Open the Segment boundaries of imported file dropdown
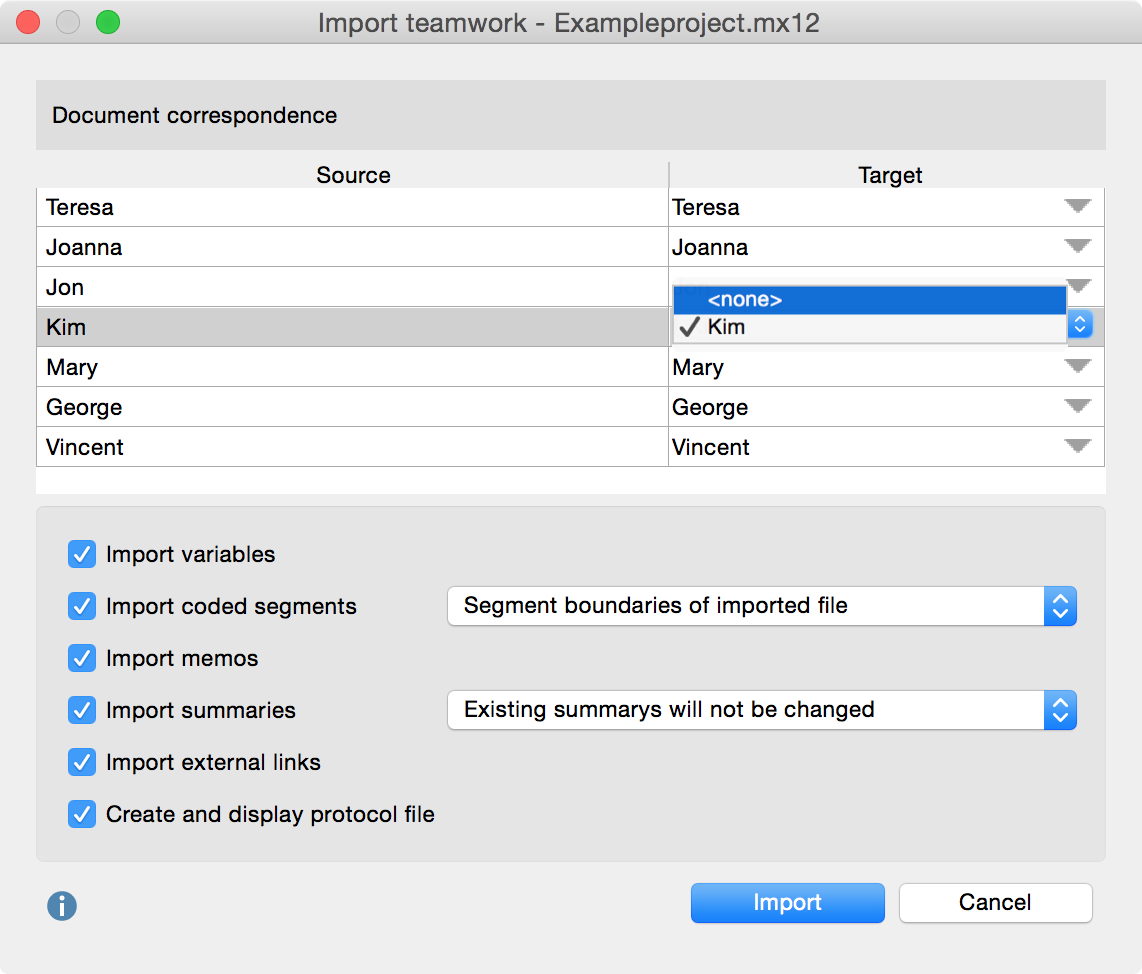 (762, 606)
